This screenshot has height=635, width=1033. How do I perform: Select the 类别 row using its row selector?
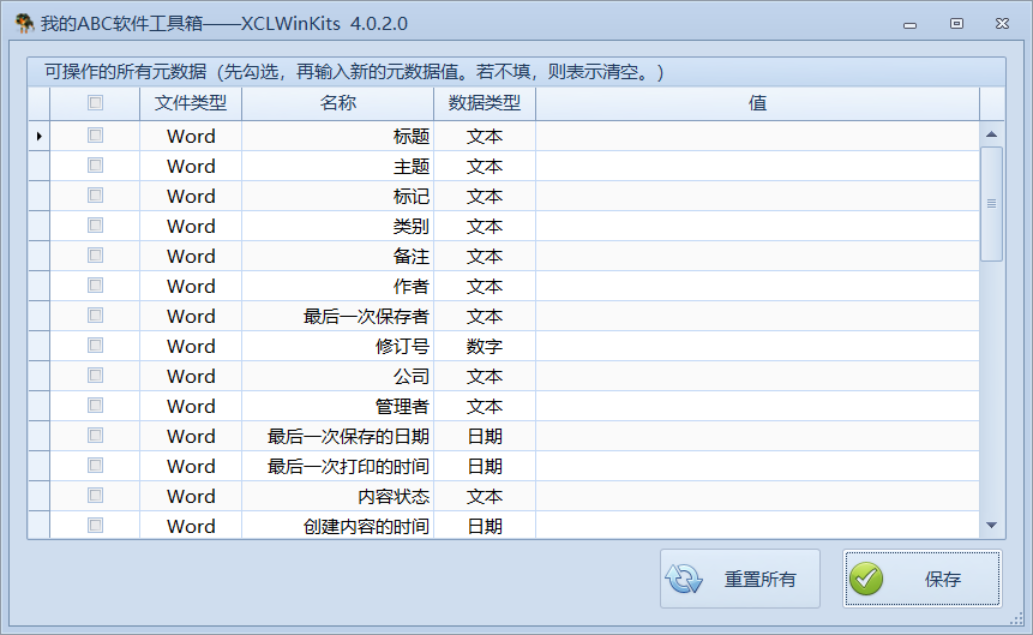tap(38, 226)
